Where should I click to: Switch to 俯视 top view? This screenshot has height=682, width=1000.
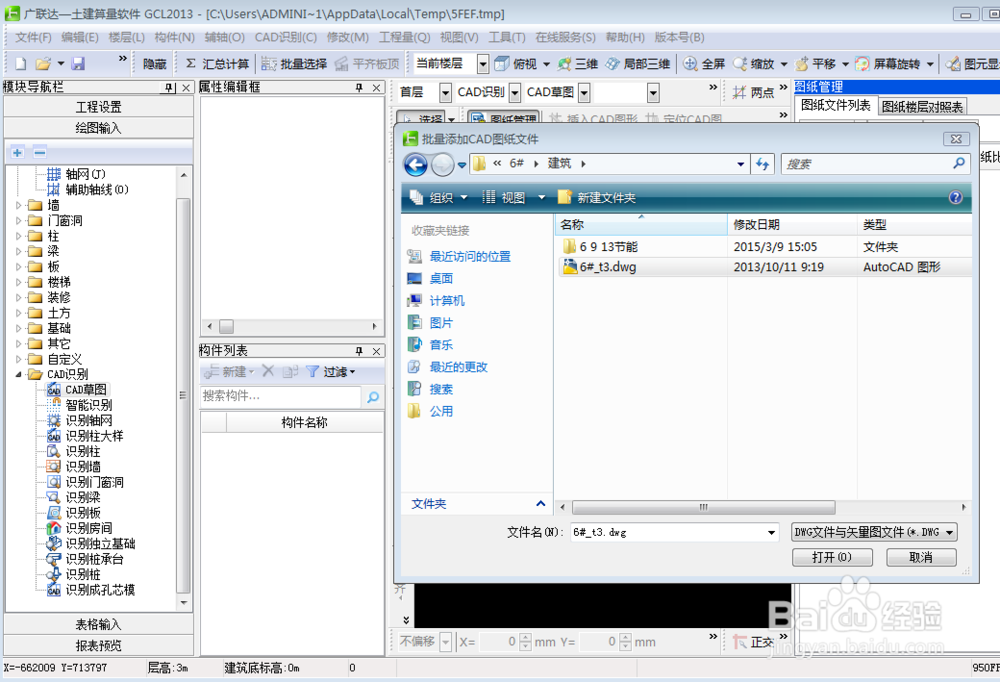coord(517,64)
